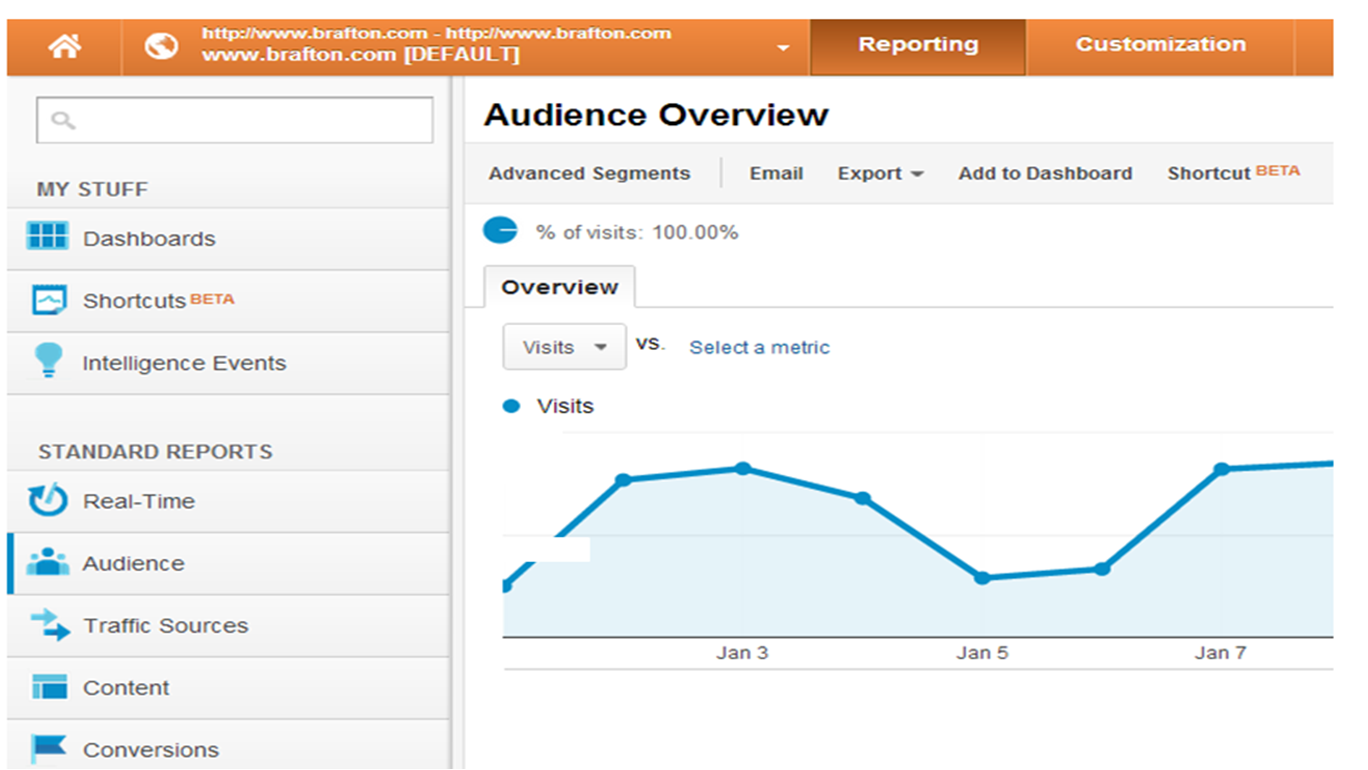The image size is (1368, 770).
Task: Open the Export dropdown
Action: coord(880,174)
